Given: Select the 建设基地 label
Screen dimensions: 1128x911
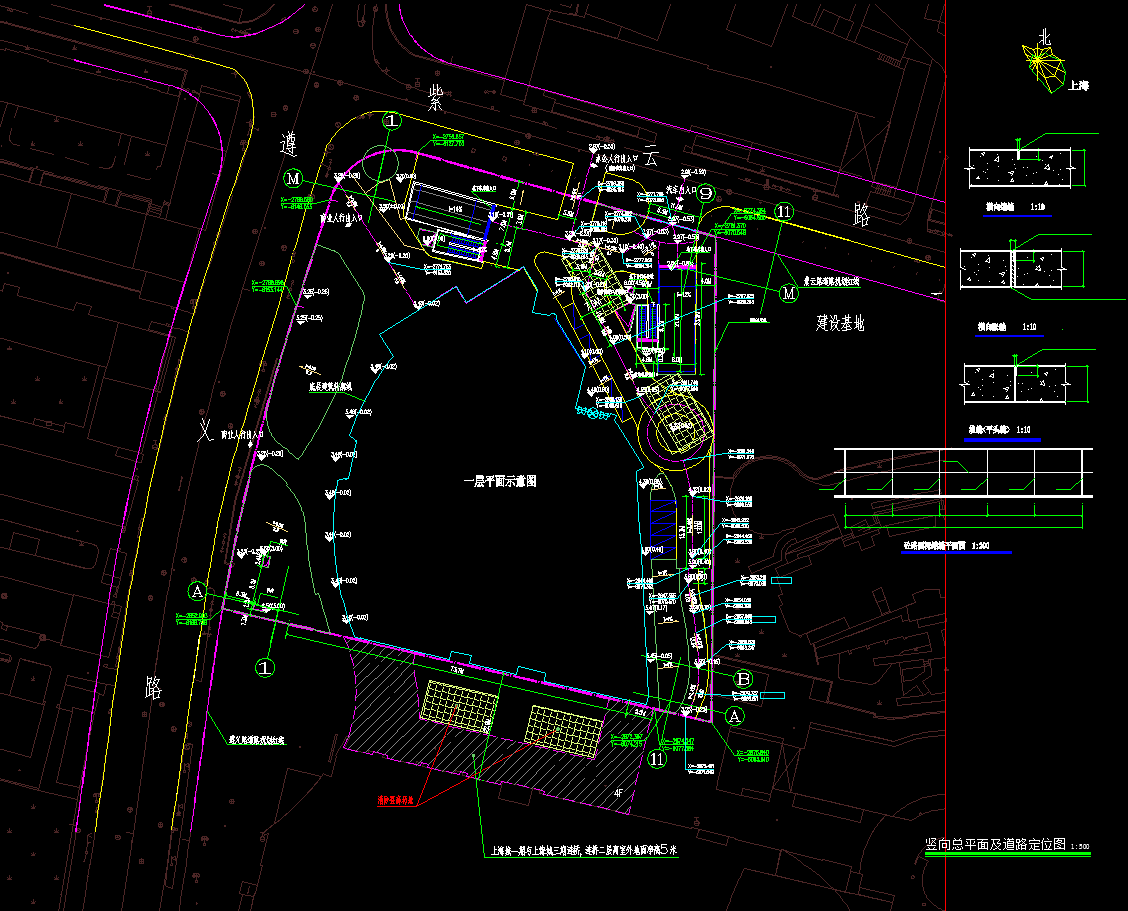Looking at the screenshot, I should pyautogui.click(x=840, y=324).
